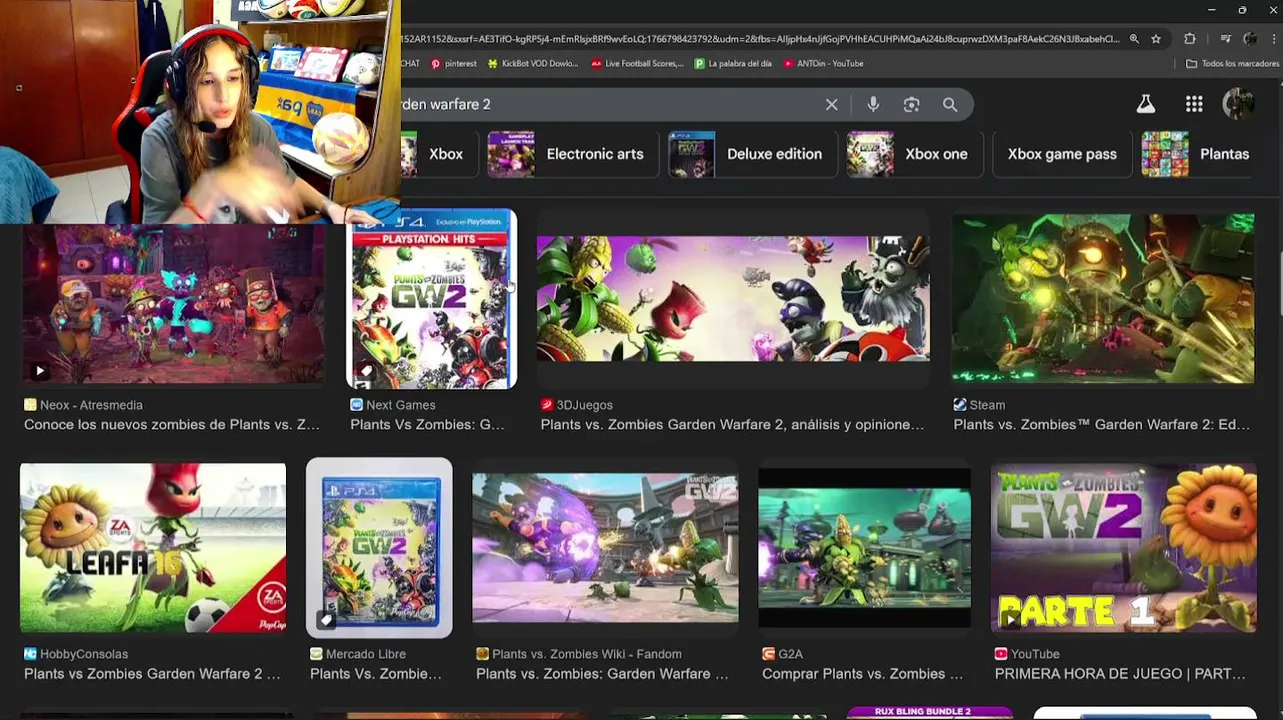Open the browser extensions puzzle icon
The height and width of the screenshot is (720, 1283).
pyautogui.click(x=1190, y=39)
